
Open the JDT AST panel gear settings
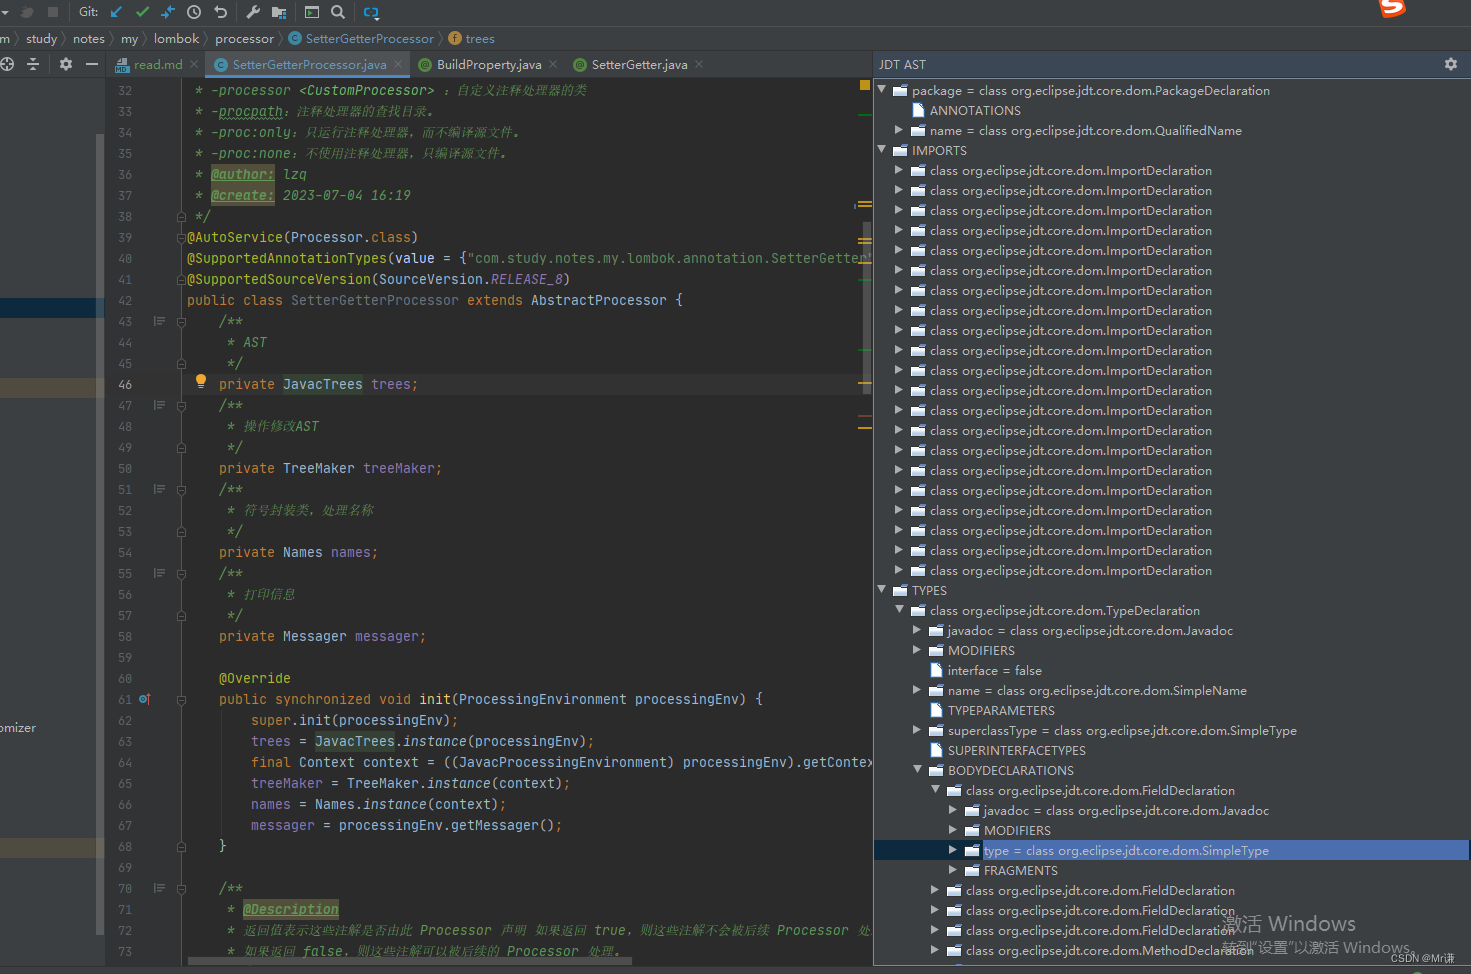[1451, 64]
